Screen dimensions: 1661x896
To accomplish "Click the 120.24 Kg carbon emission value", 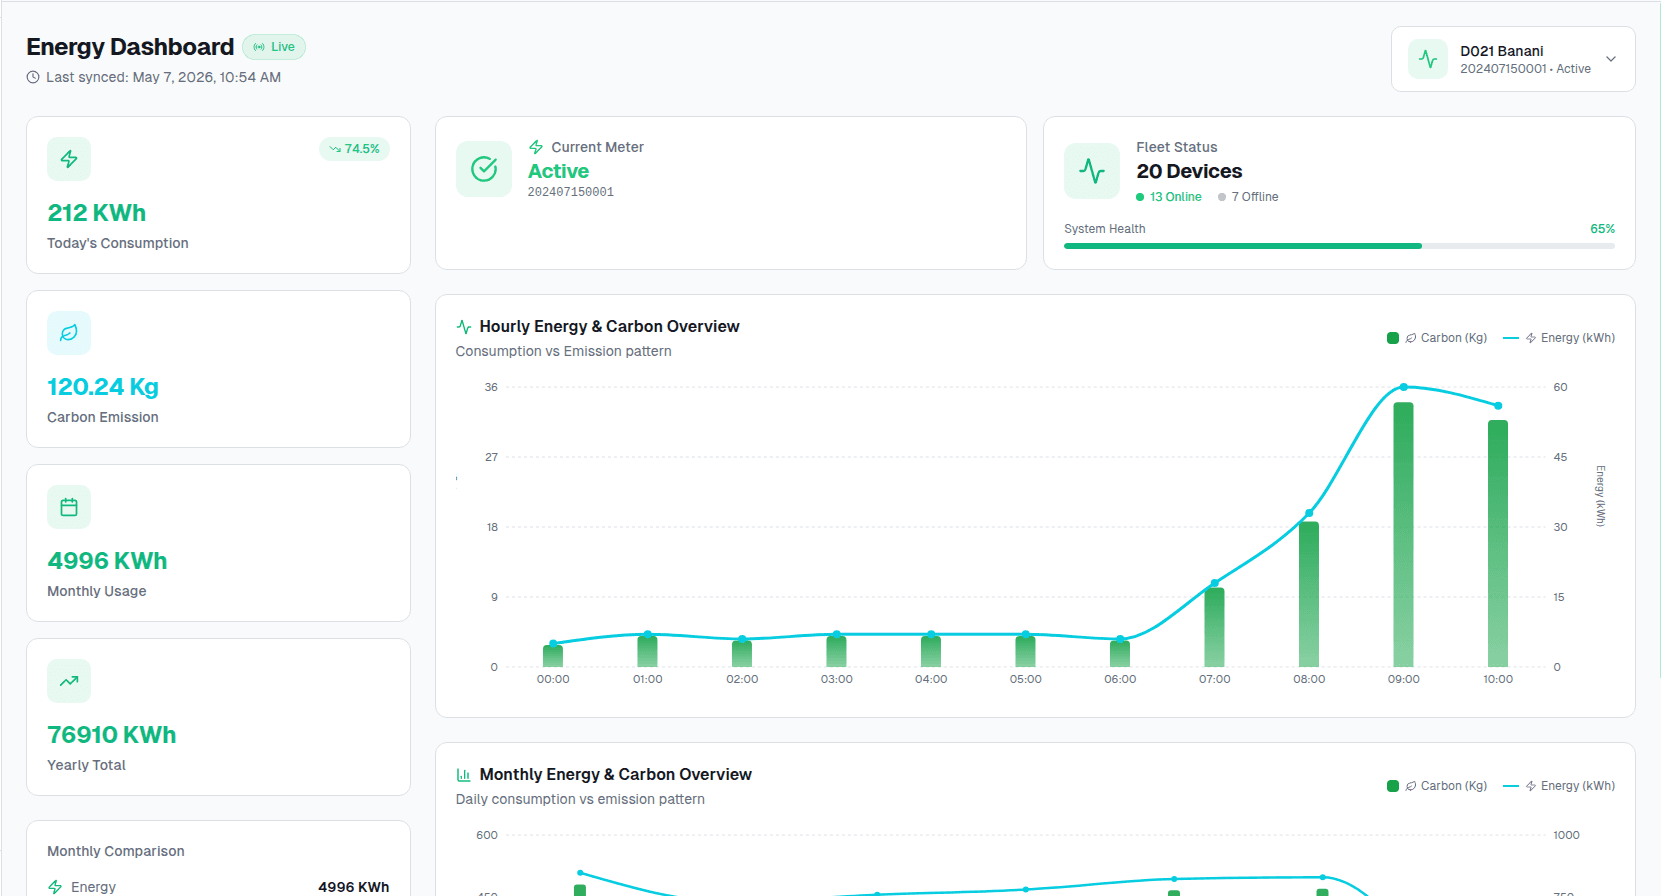I will tap(103, 387).
